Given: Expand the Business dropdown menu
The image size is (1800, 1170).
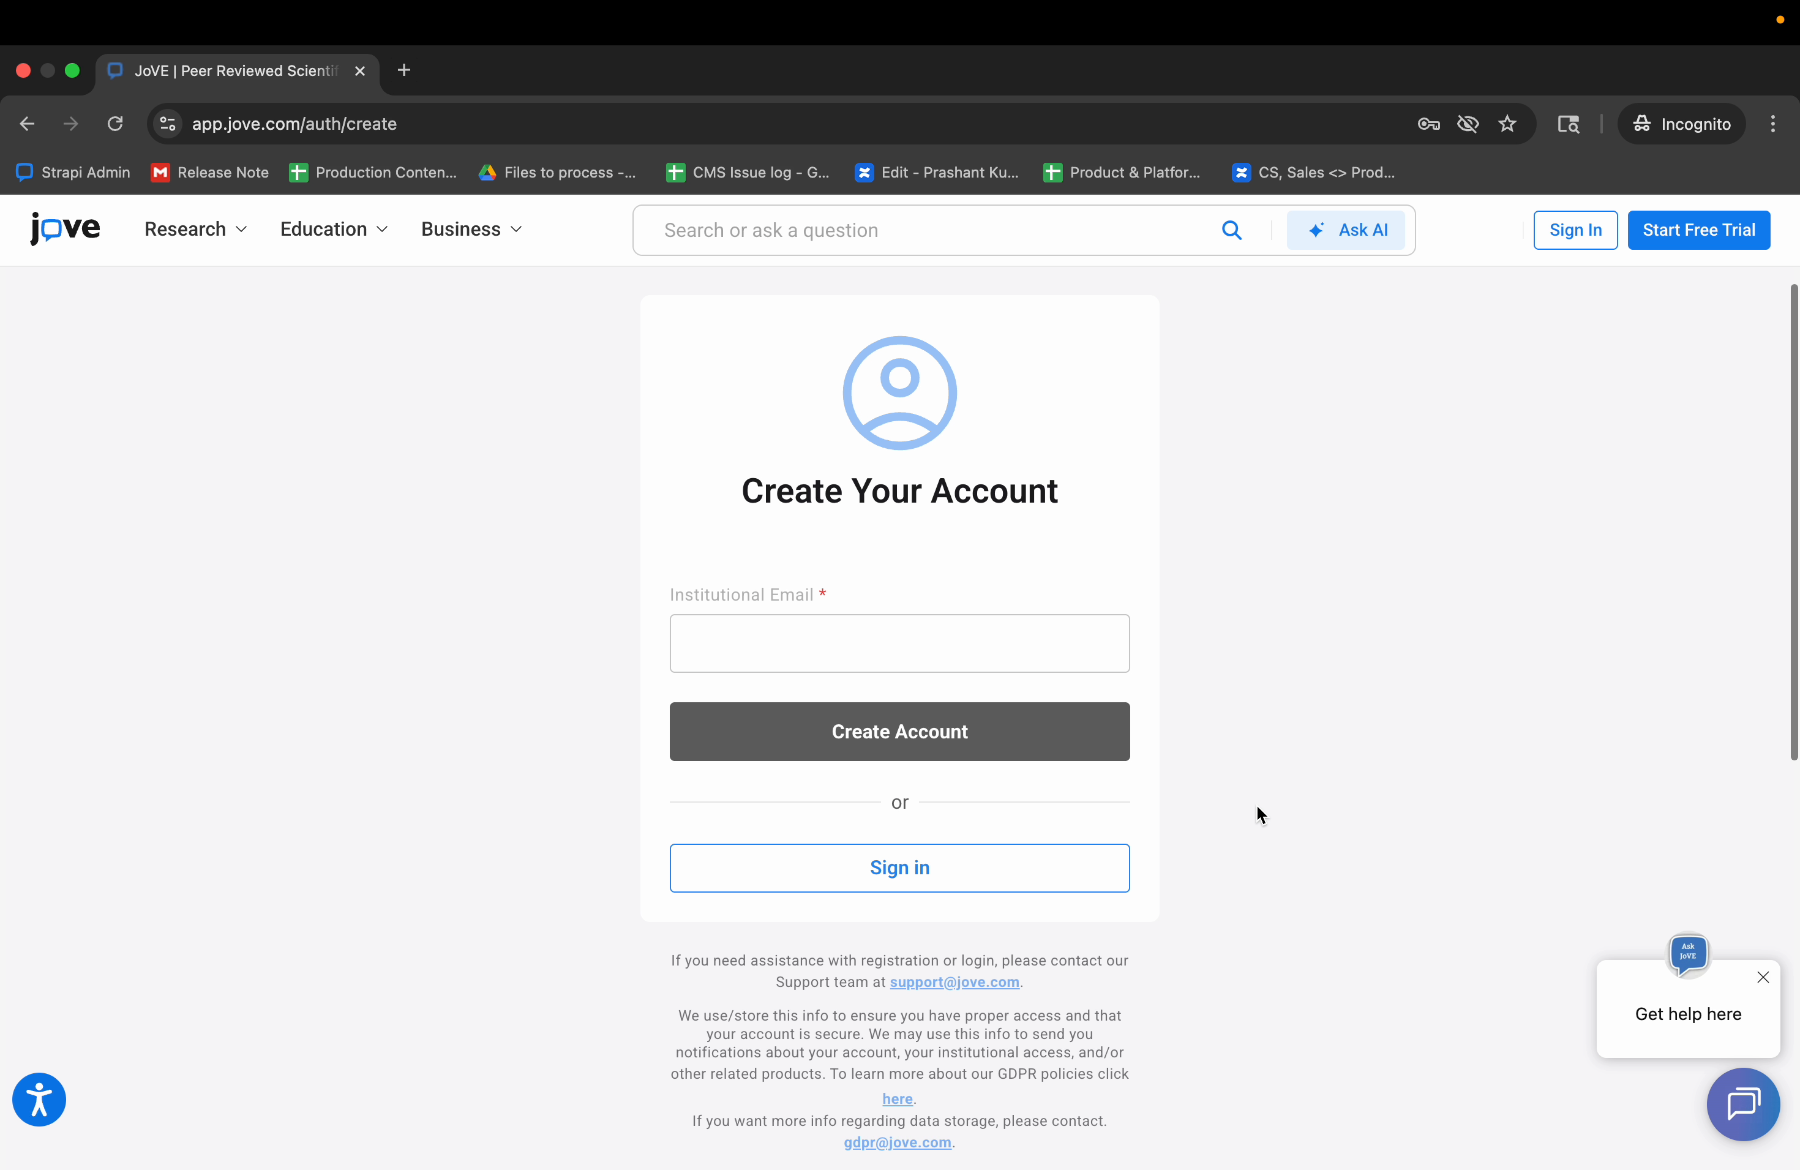Looking at the screenshot, I should pos(472,229).
